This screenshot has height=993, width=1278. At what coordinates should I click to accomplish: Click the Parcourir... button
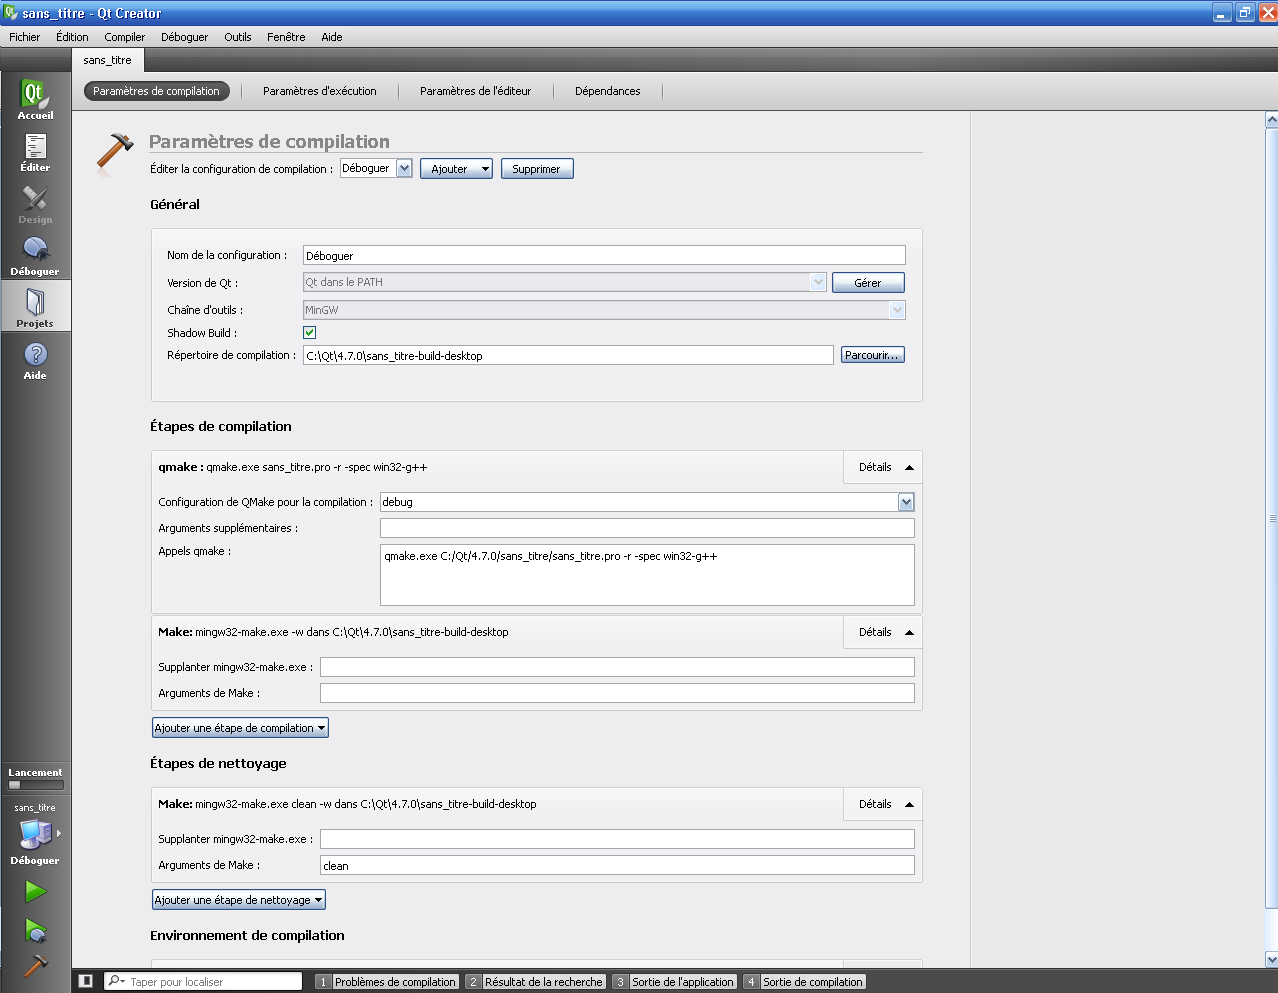pos(872,355)
